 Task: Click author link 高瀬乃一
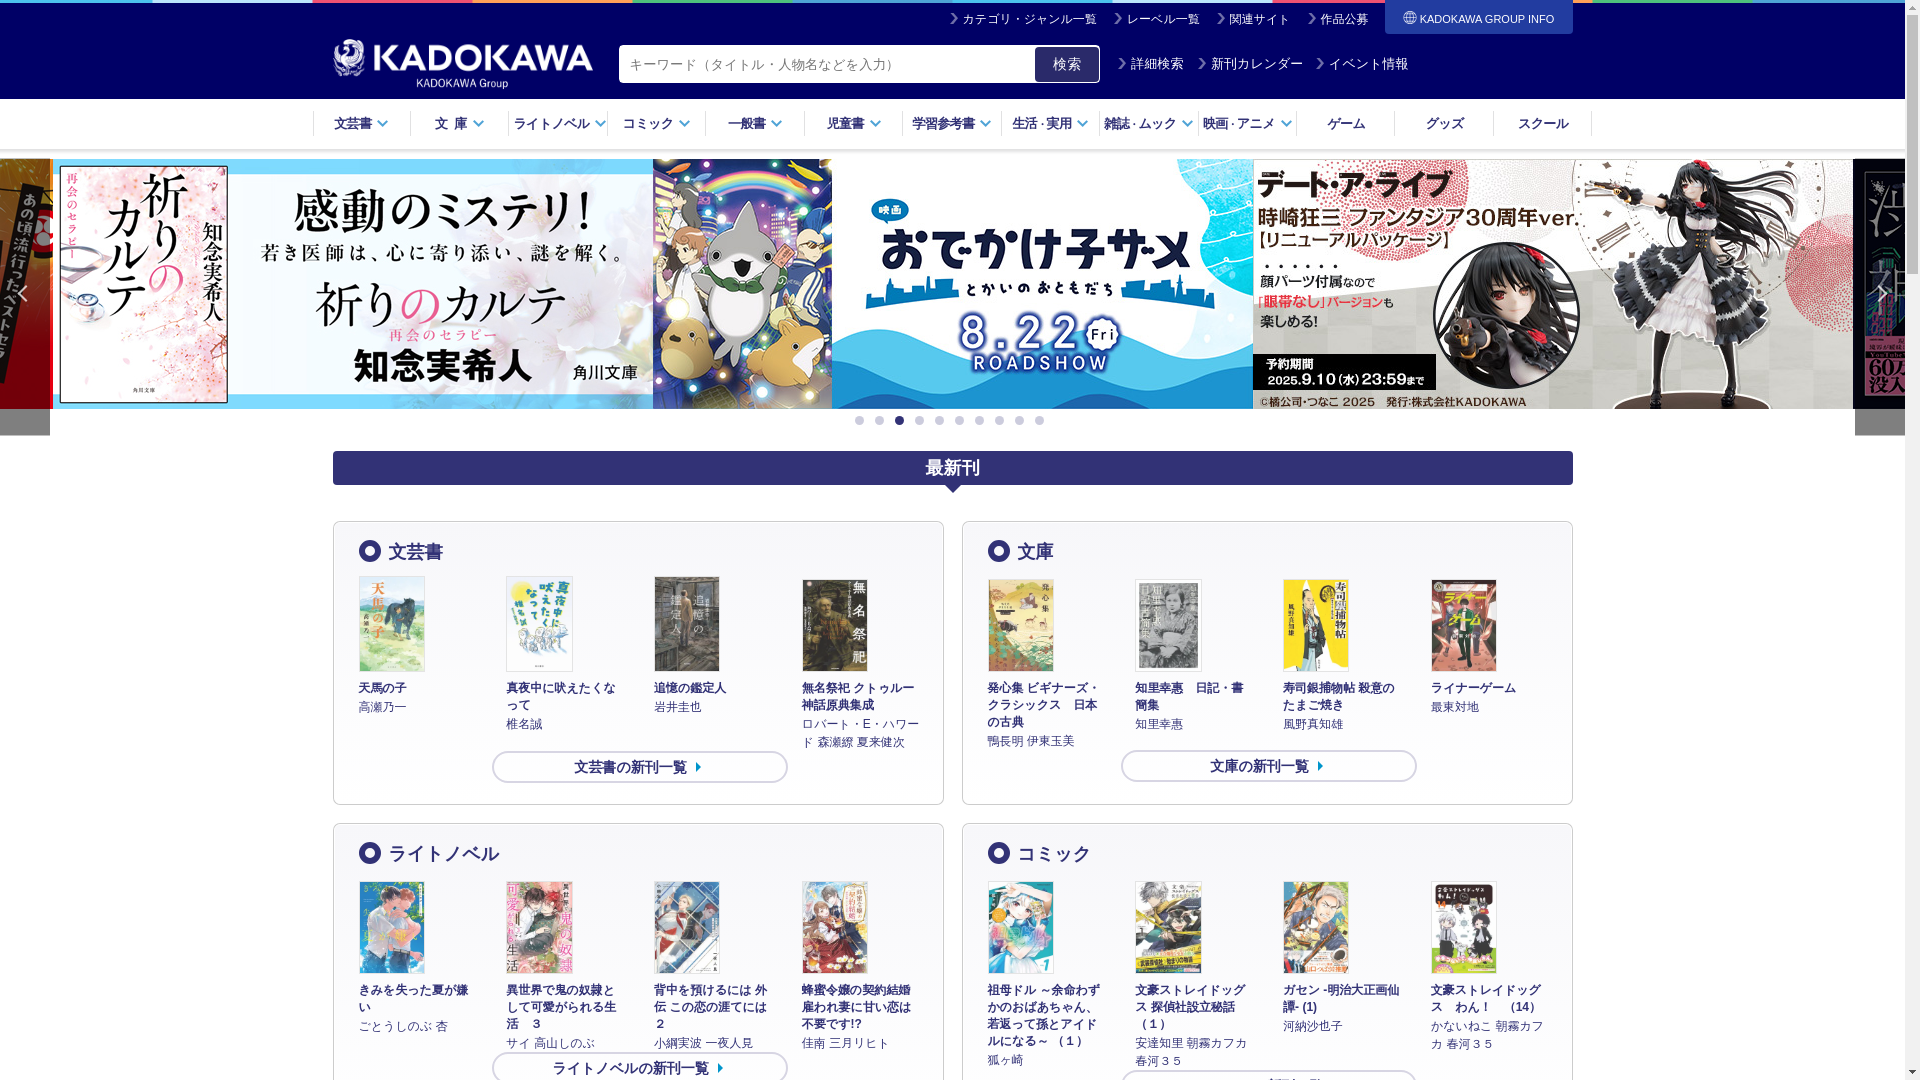point(382,707)
